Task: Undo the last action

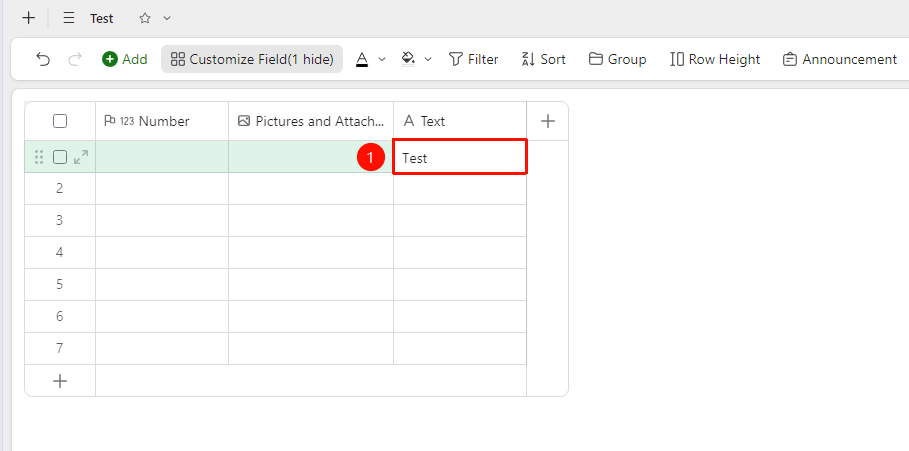Action: tap(43, 59)
